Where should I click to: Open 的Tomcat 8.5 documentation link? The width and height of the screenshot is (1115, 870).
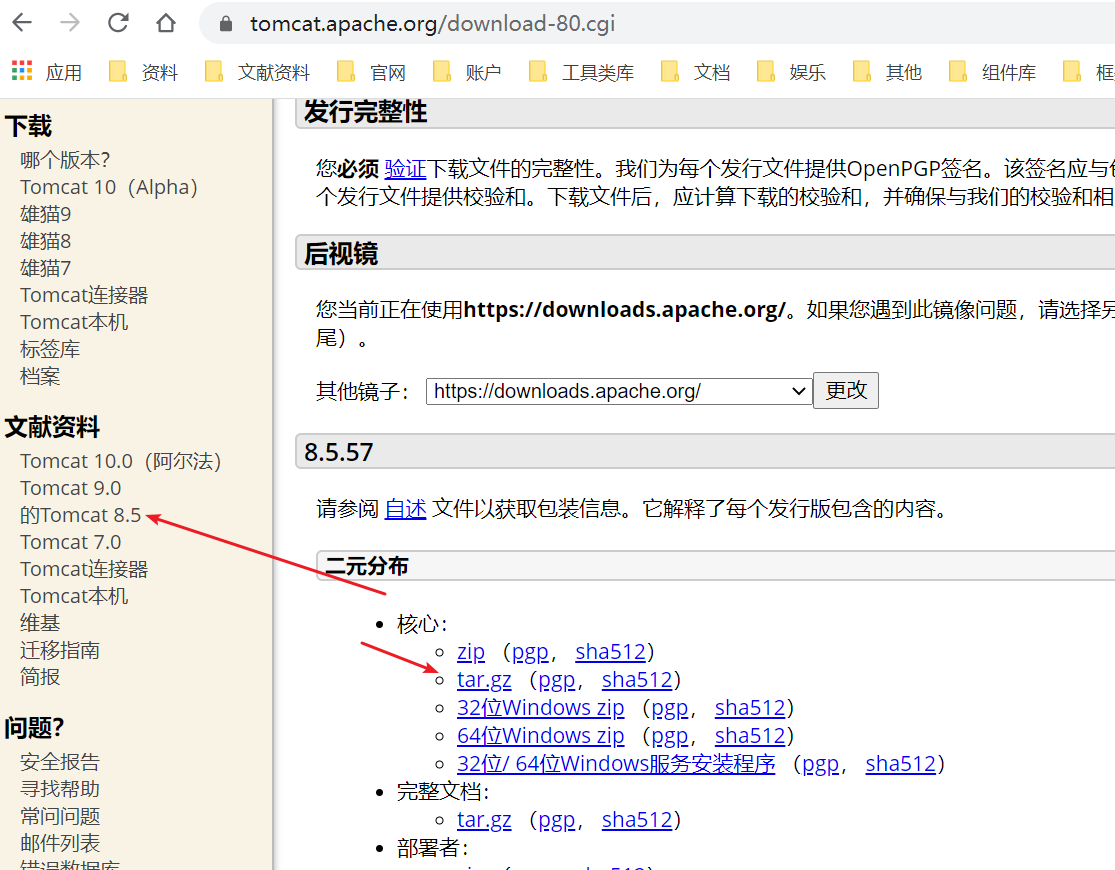(x=80, y=515)
